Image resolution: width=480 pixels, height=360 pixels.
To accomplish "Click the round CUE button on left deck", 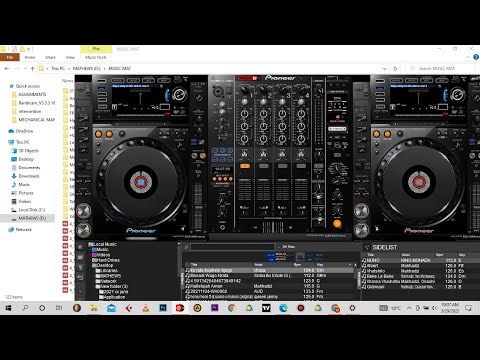I will (84, 211).
